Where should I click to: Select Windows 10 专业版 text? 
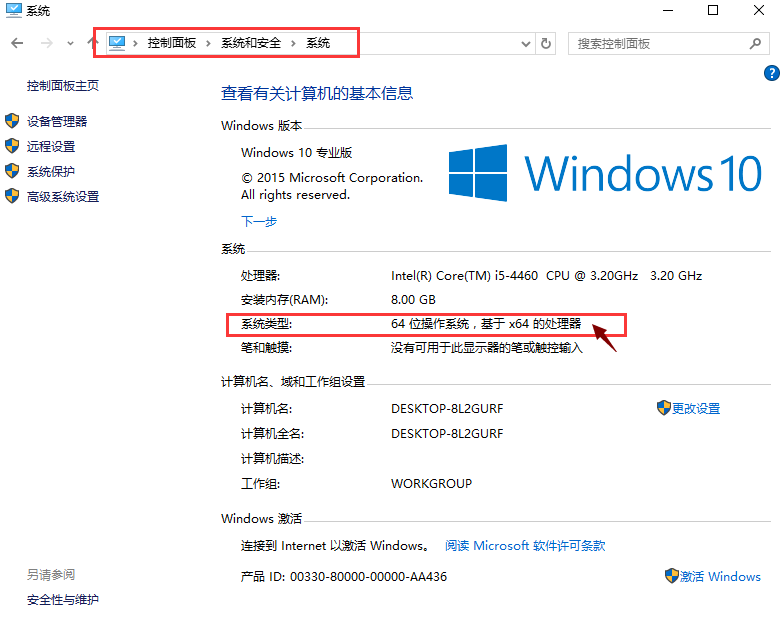[x=297, y=152]
